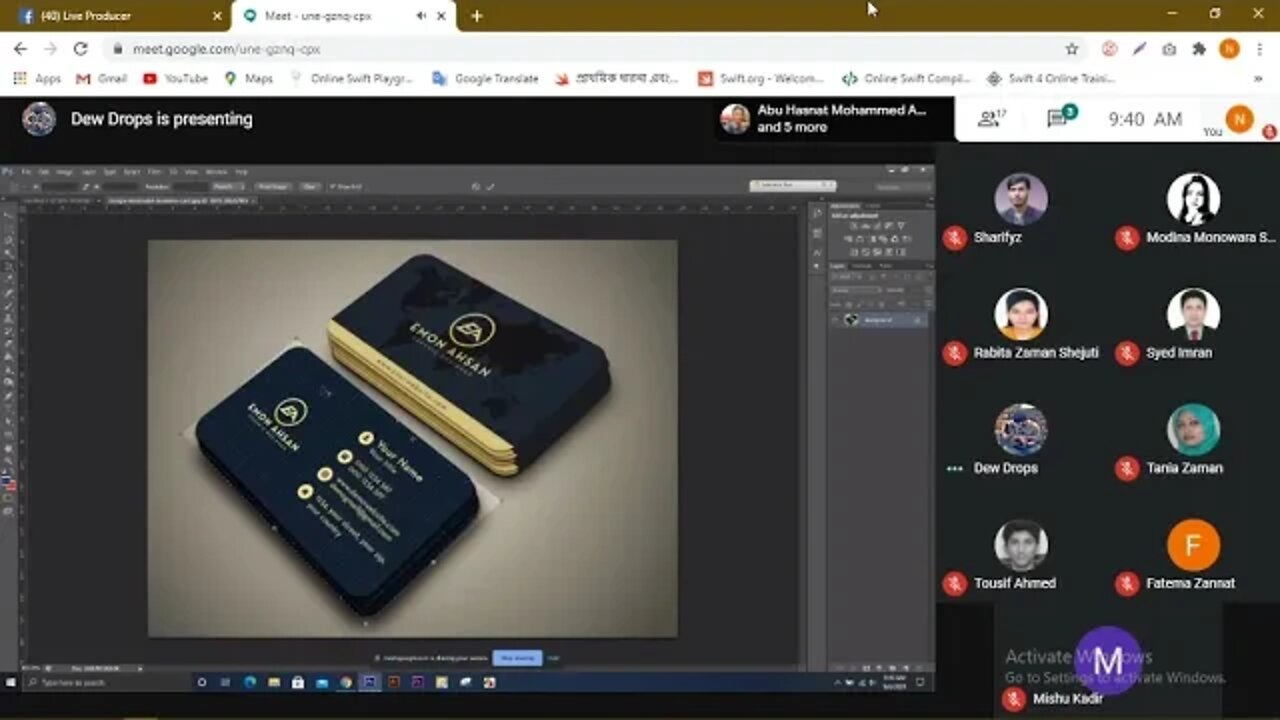This screenshot has width=1280, height=720.
Task: Open the Meet participants list icon
Action: 991,119
